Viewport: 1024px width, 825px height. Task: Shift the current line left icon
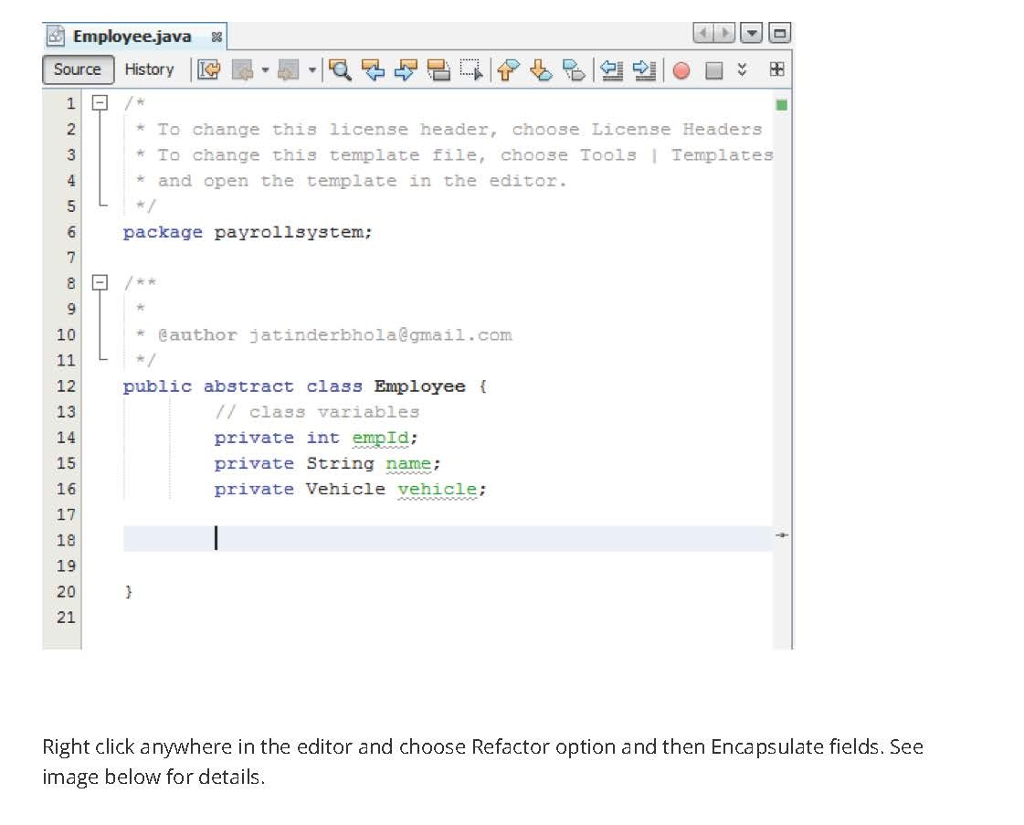pyautogui.click(x=613, y=70)
